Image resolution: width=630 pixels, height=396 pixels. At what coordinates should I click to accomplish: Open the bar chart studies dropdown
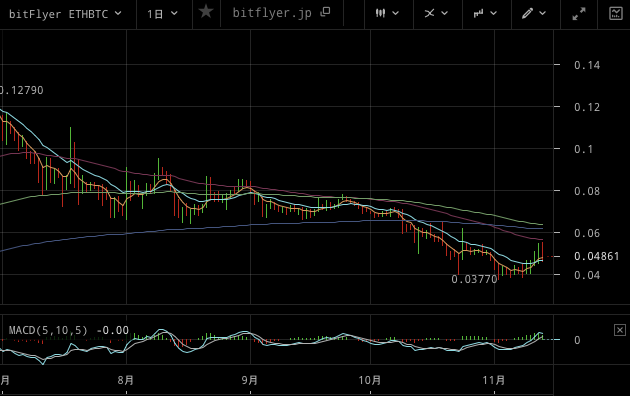coord(485,14)
